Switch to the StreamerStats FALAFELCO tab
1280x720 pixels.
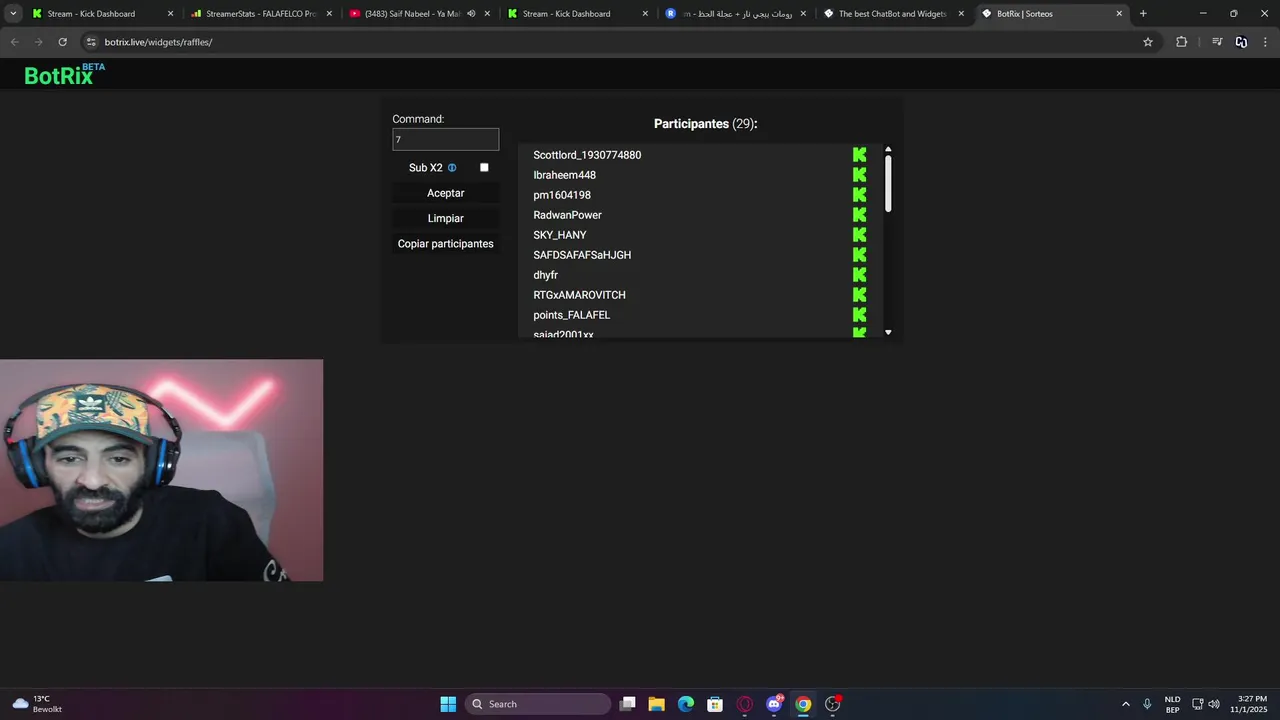(x=259, y=14)
